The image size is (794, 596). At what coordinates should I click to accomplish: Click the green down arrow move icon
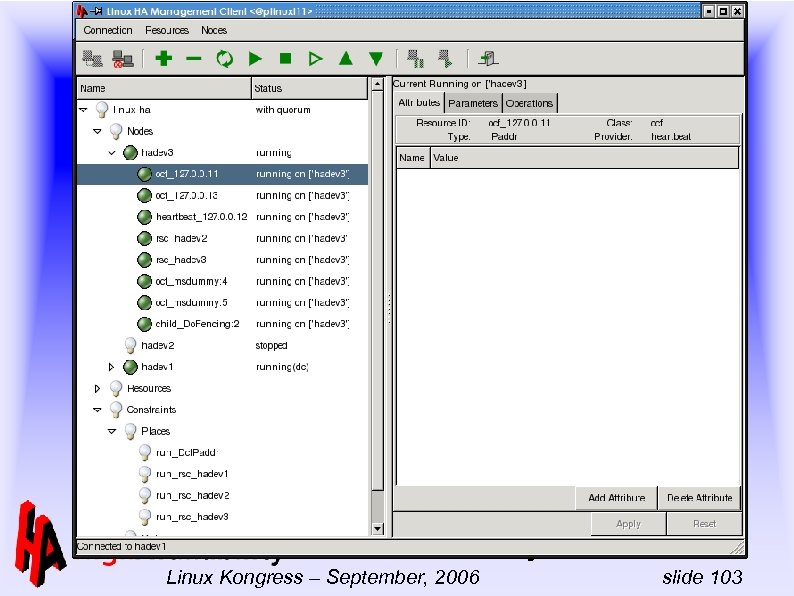[376, 59]
